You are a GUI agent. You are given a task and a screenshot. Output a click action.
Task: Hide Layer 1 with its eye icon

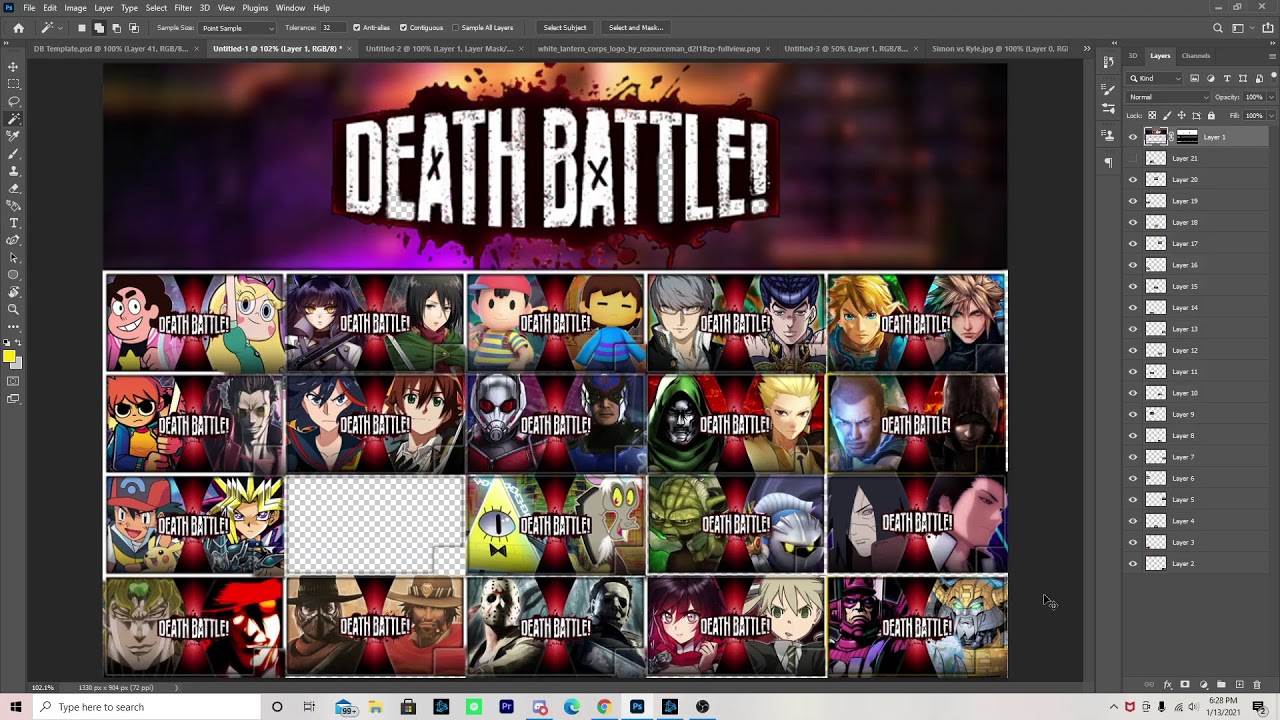[x=1133, y=137]
